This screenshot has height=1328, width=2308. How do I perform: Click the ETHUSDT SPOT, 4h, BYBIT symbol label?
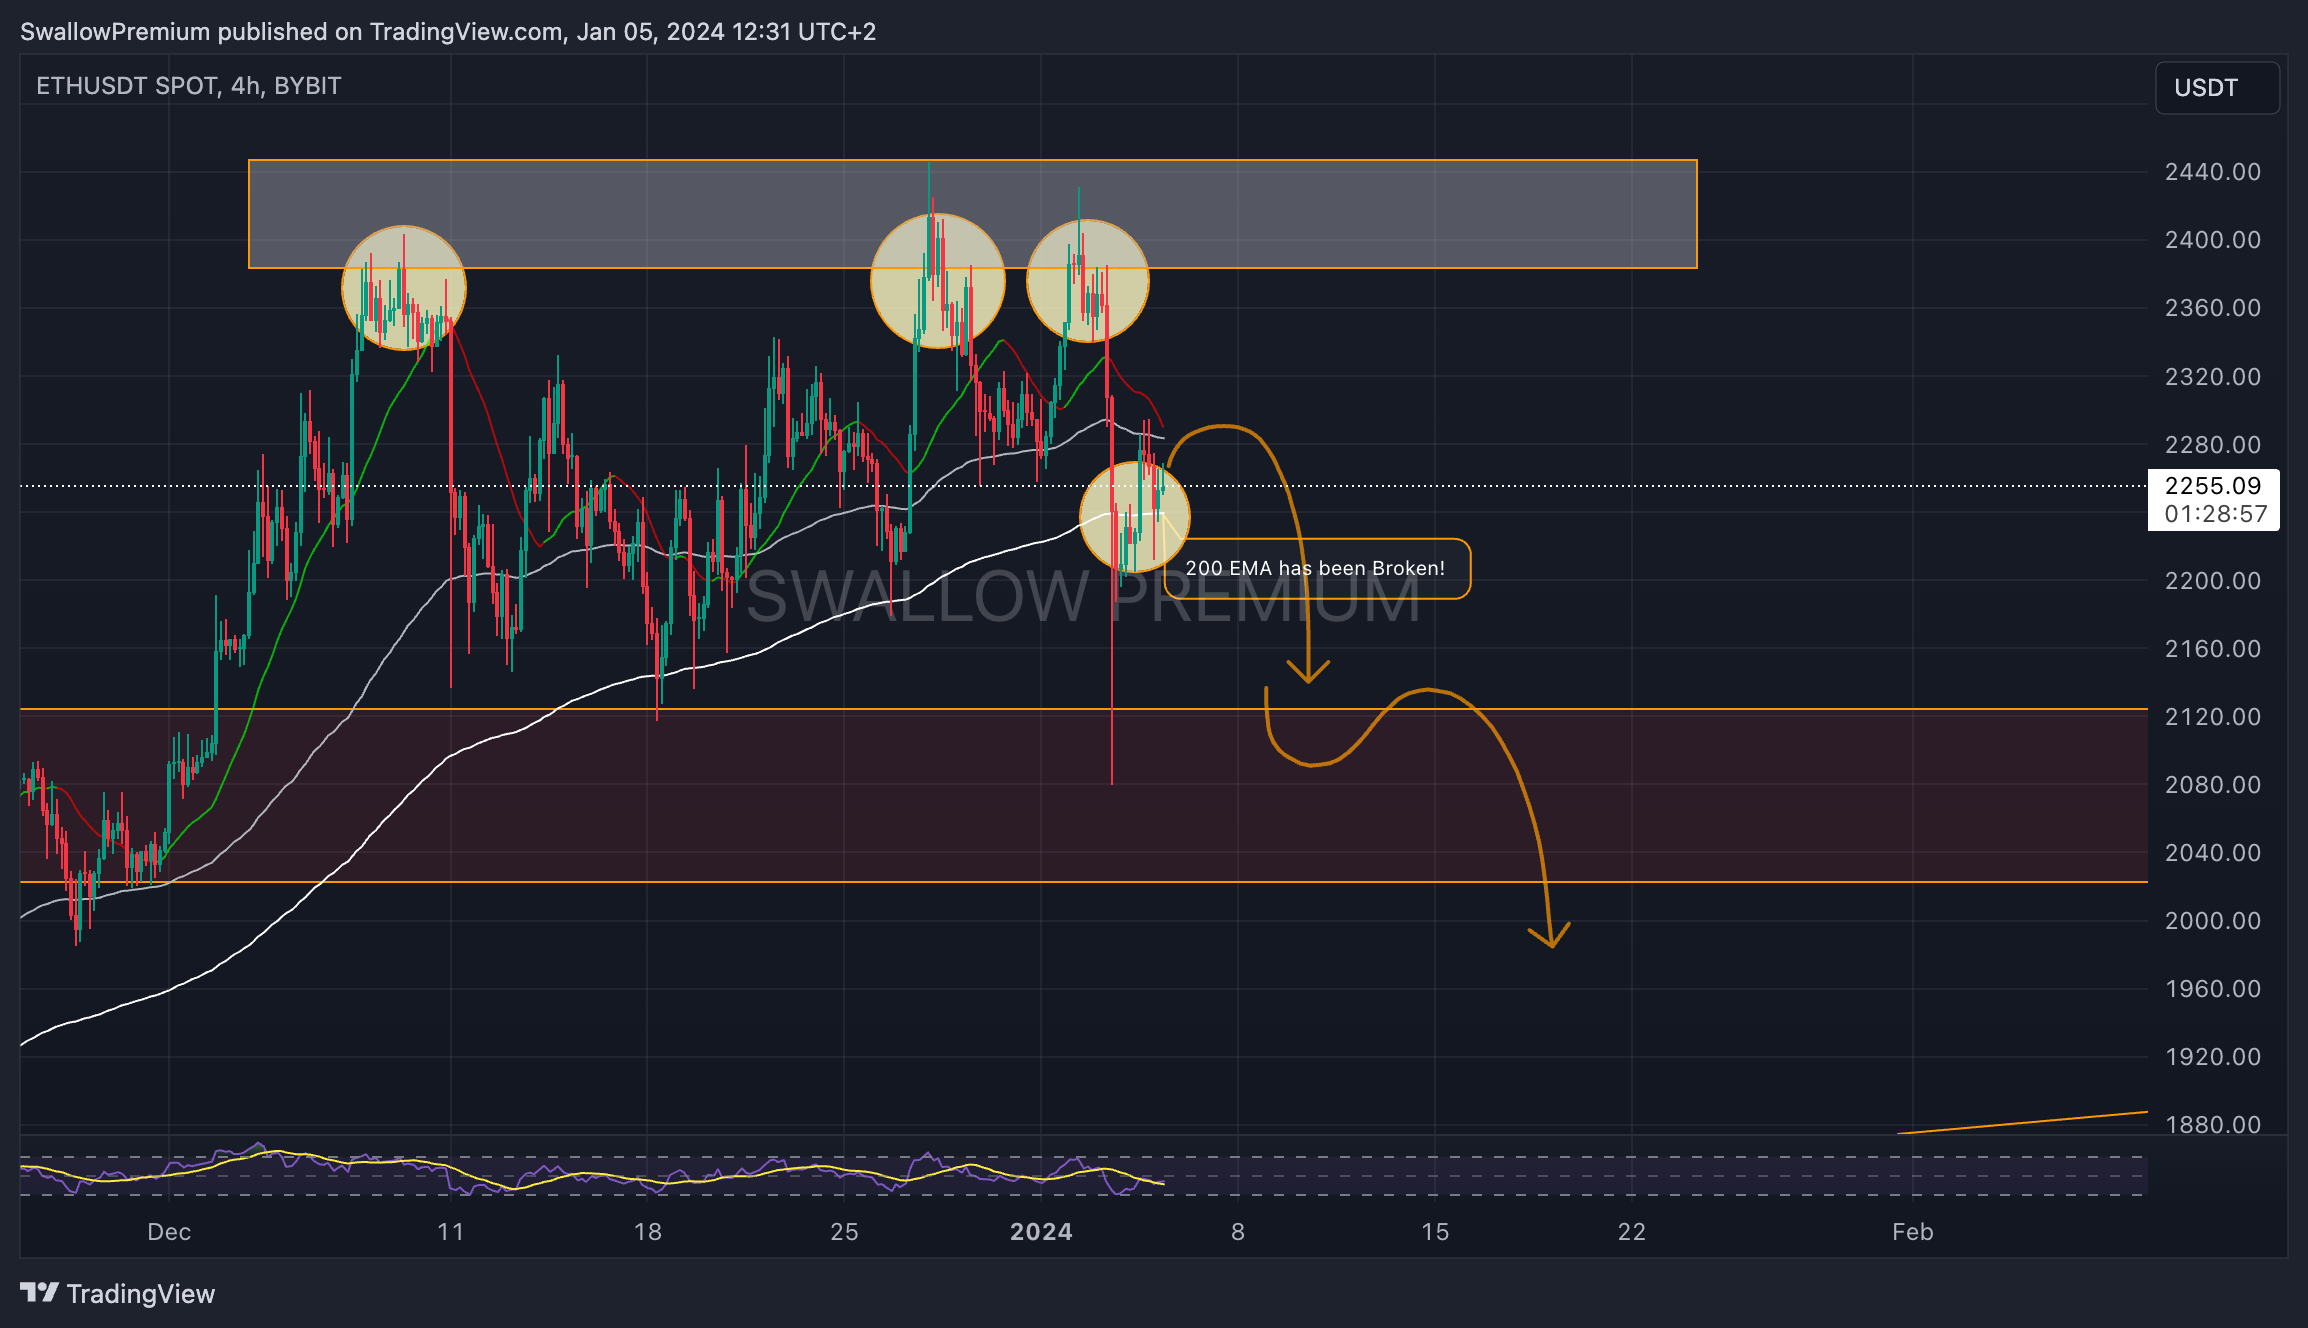pyautogui.click(x=189, y=86)
